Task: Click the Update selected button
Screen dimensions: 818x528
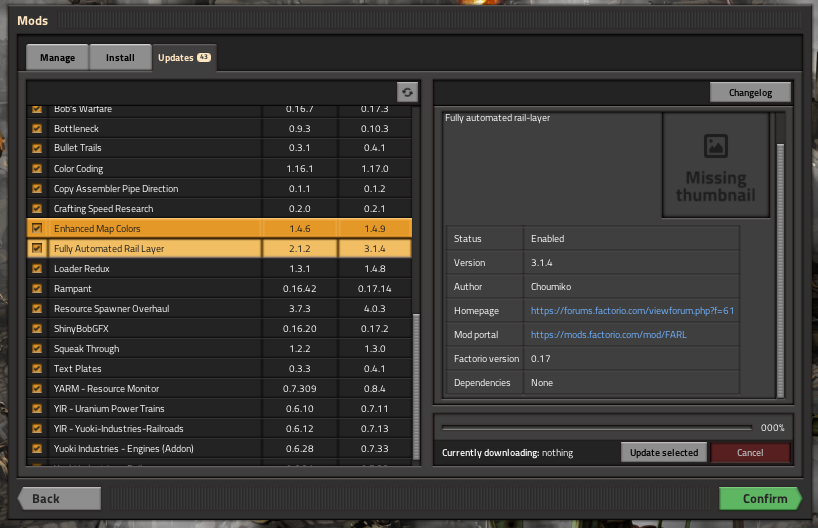Action: pos(664,452)
